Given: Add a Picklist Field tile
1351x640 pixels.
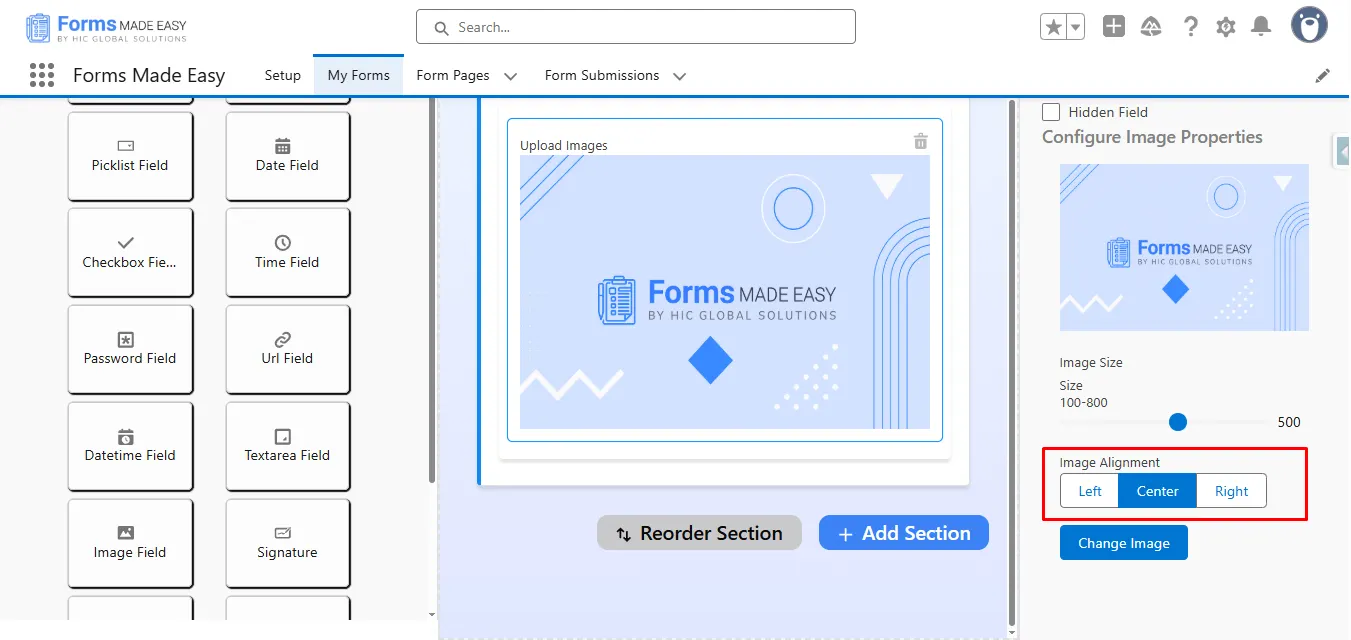Looking at the screenshot, I should (x=130, y=156).
